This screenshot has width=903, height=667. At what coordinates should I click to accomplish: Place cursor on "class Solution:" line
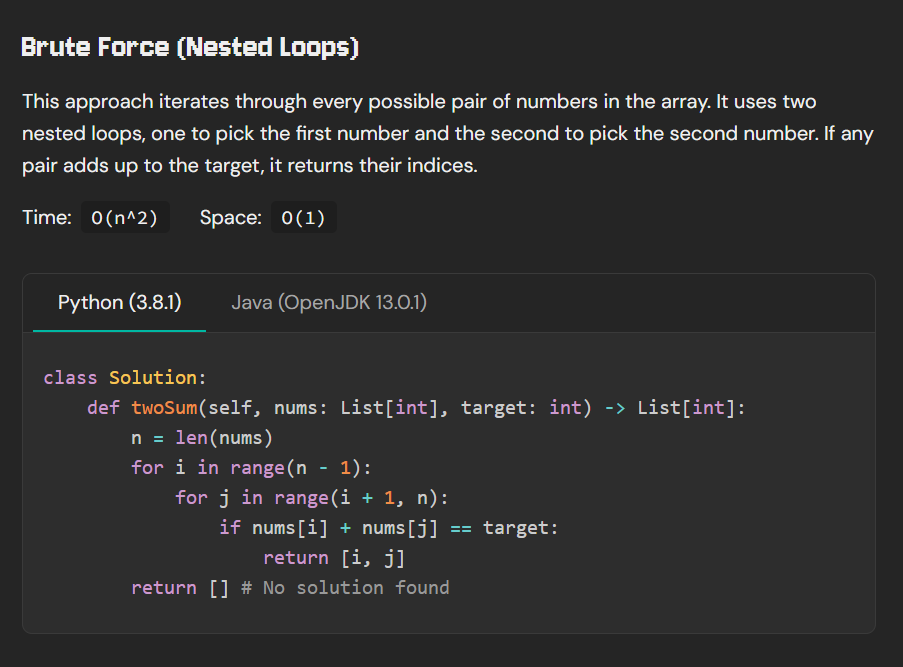click(125, 378)
